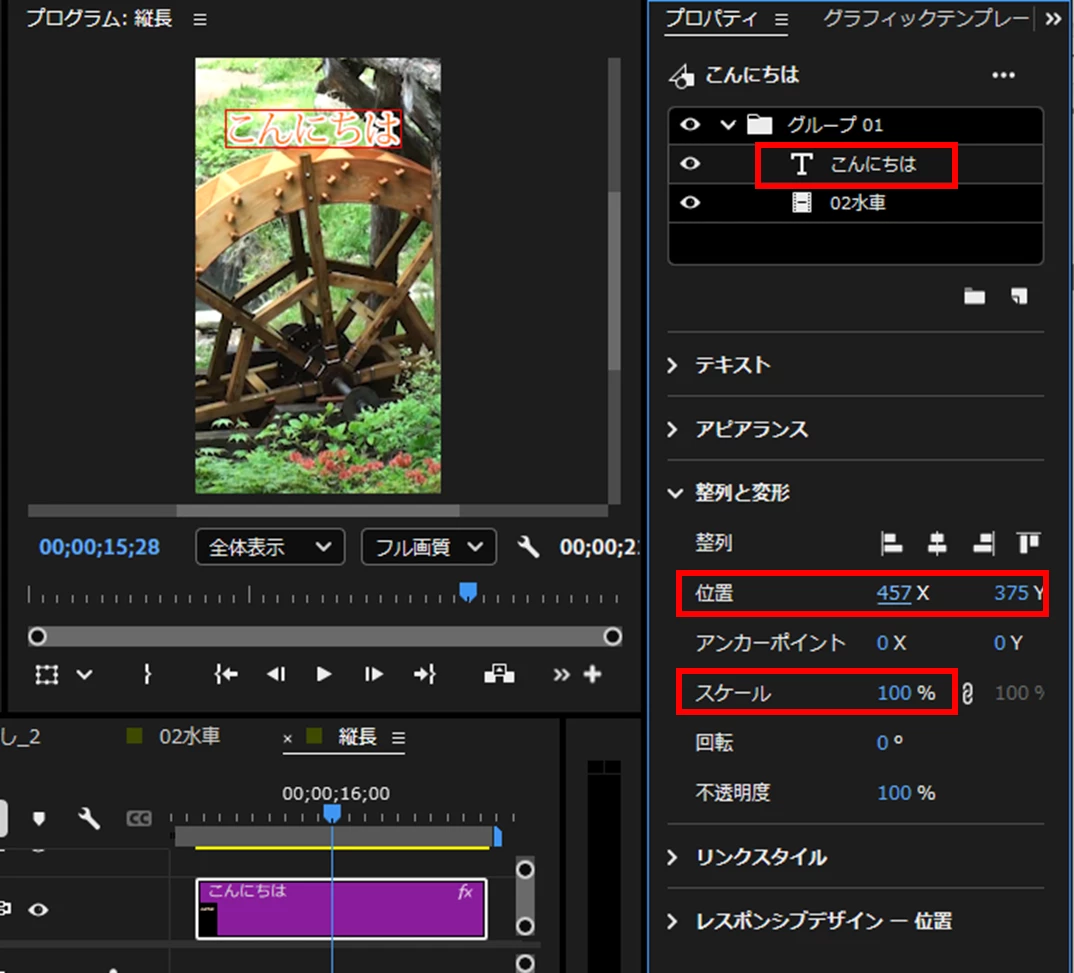This screenshot has height=973, width=1074.
Task: Align horizontal center icon in 整列 row
Action: [x=937, y=544]
